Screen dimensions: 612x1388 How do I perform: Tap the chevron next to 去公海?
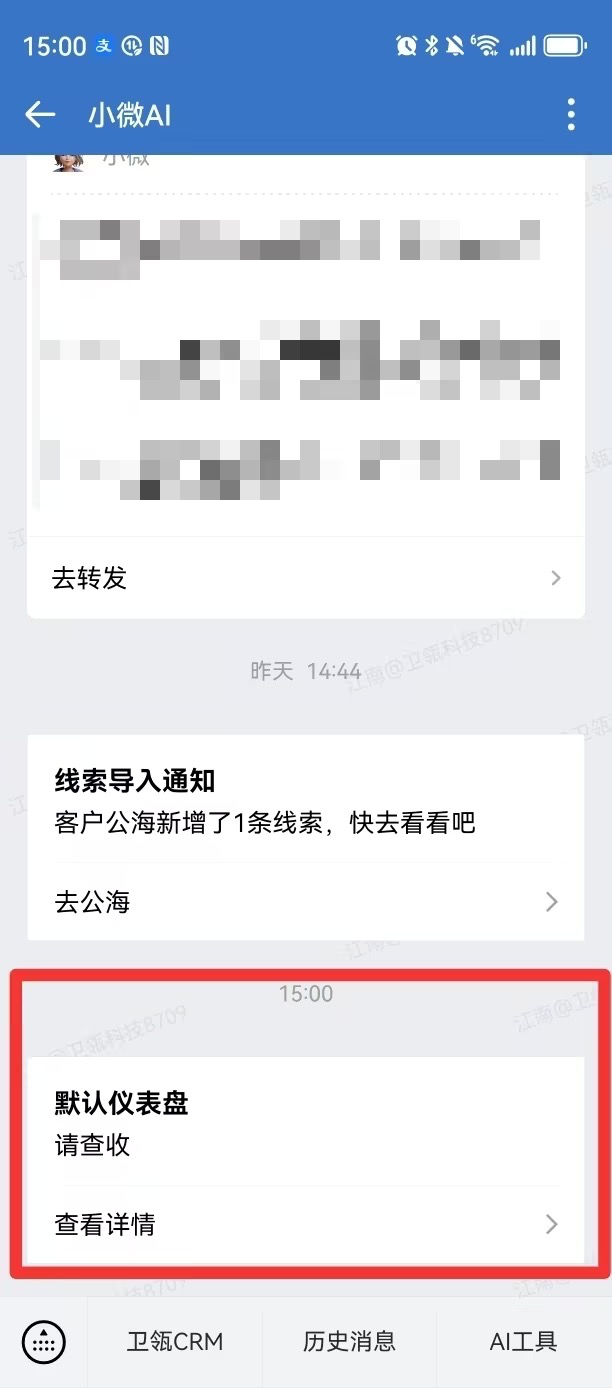552,902
